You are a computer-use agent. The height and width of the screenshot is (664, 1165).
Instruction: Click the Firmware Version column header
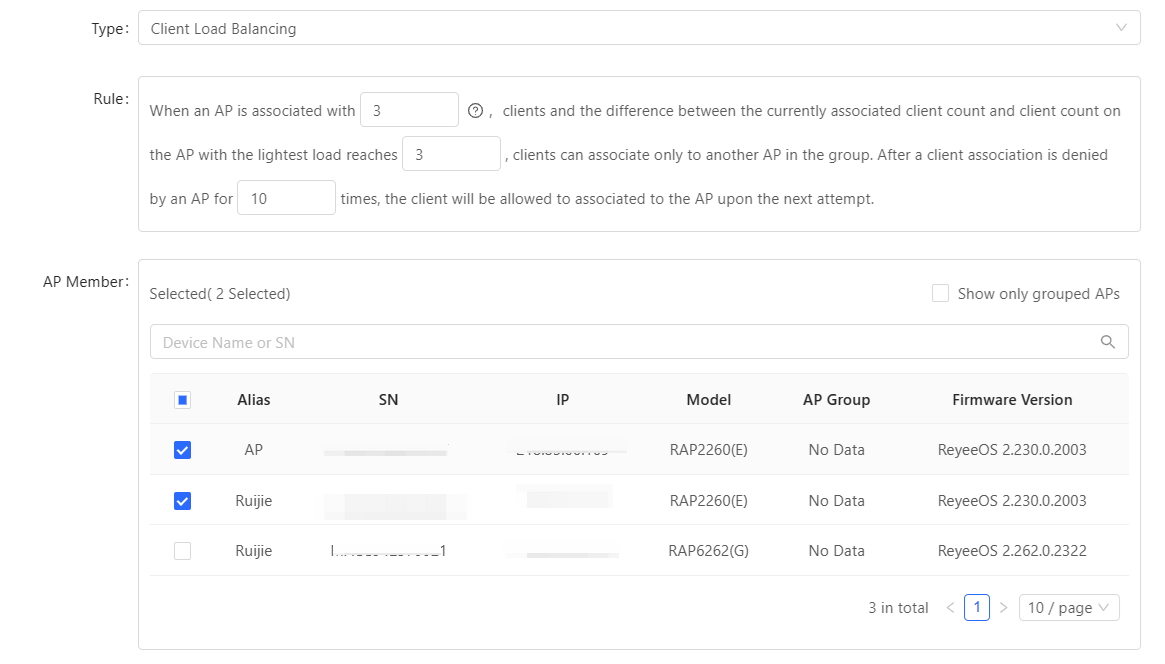coord(1011,400)
